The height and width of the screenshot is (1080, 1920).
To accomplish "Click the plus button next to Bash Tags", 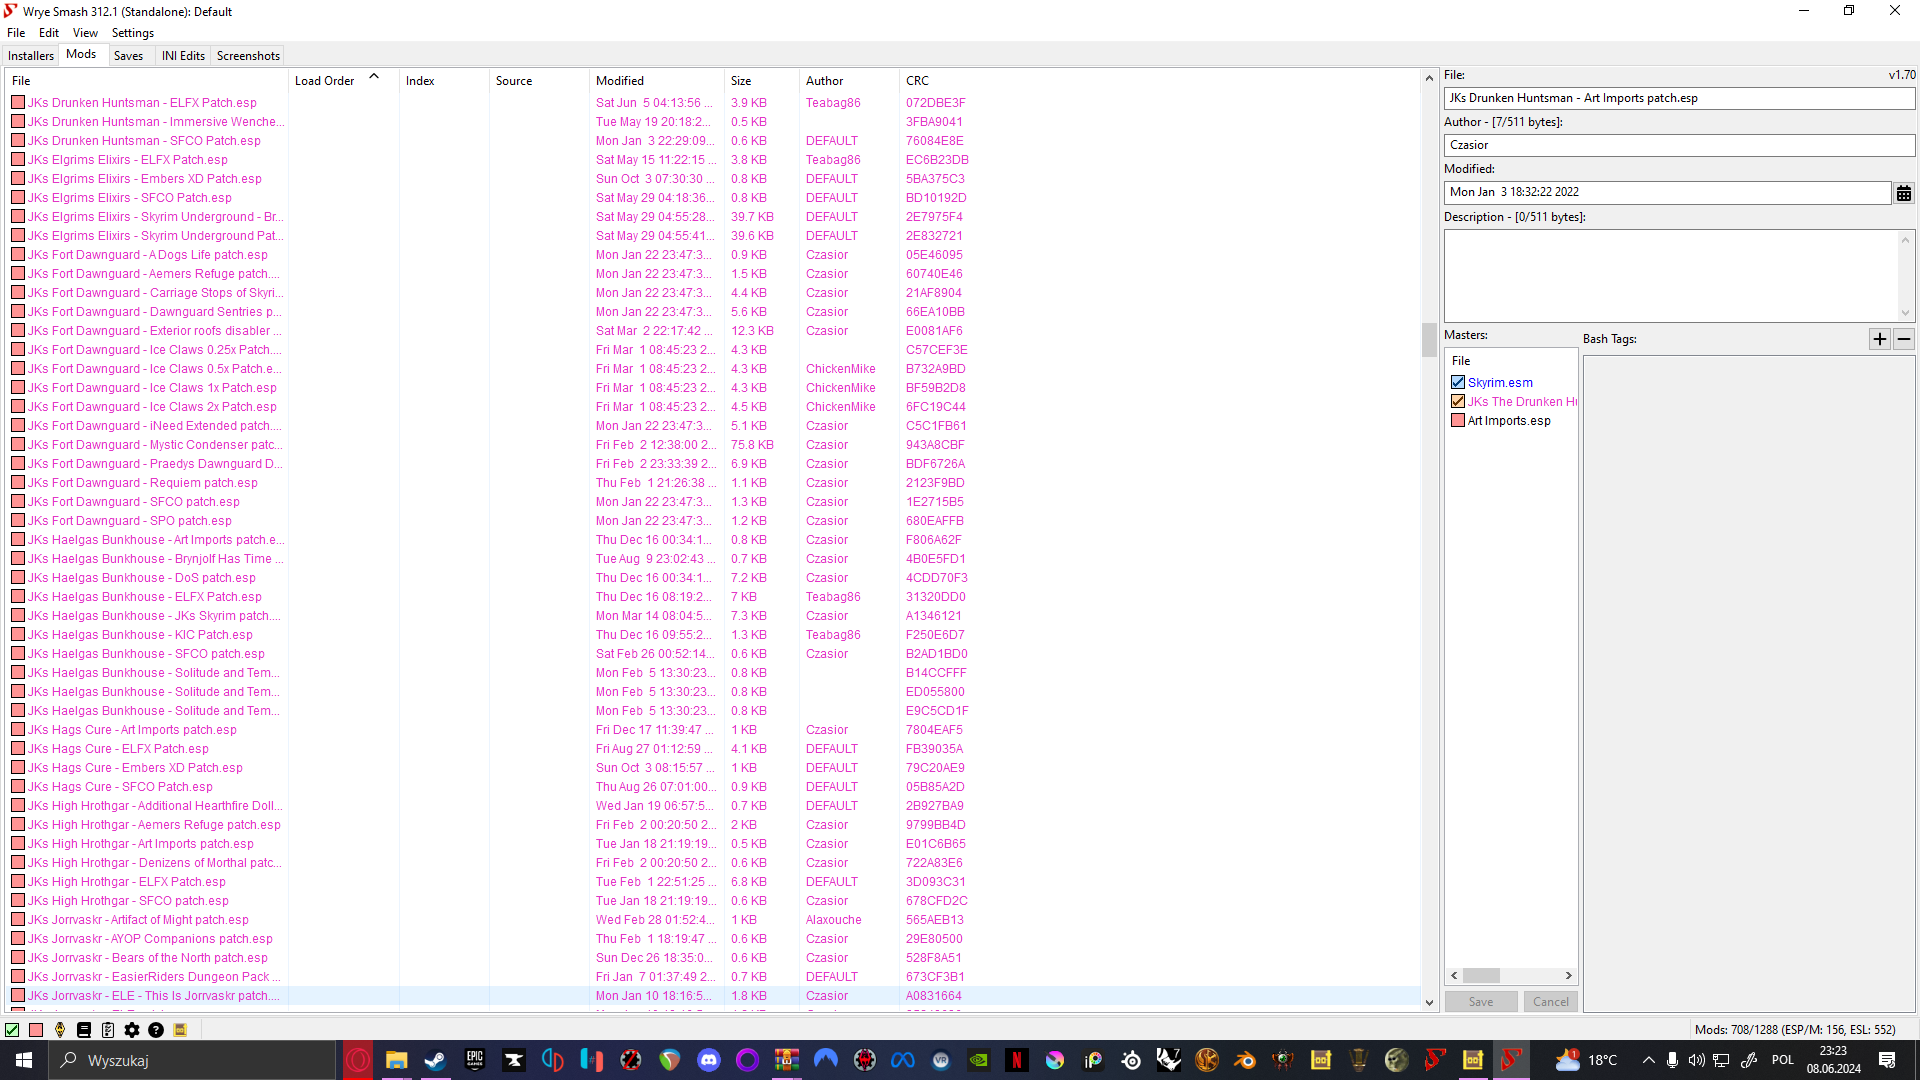I will click(x=1879, y=339).
